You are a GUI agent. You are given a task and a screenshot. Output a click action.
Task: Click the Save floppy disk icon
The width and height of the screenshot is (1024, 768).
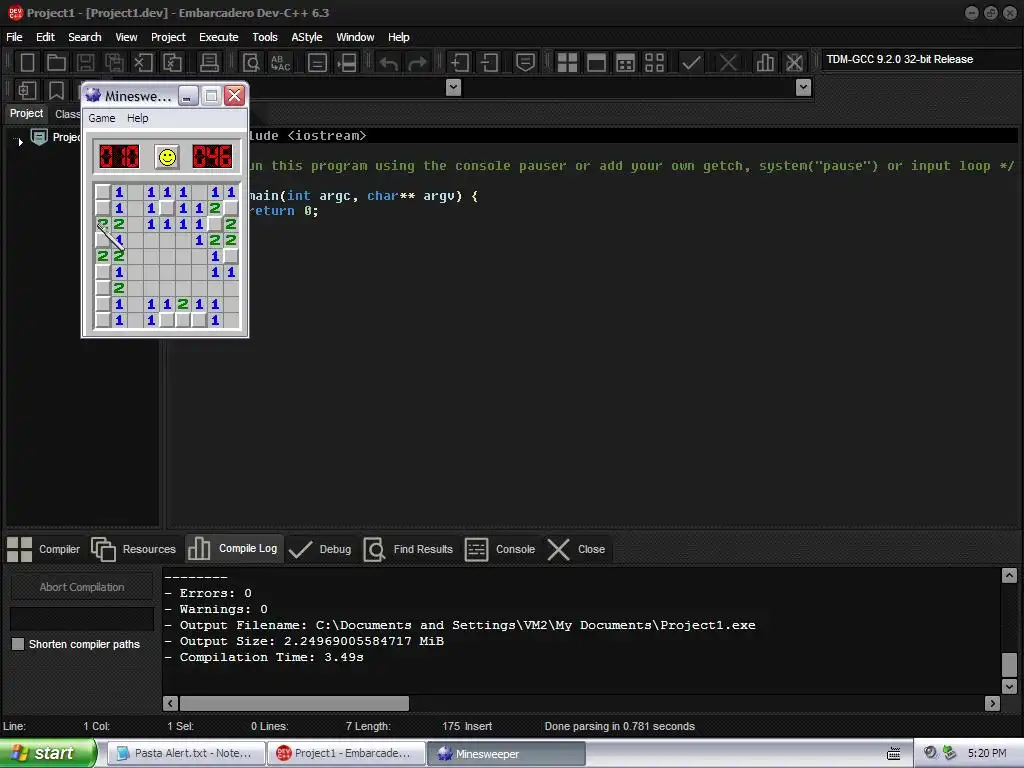coord(85,63)
